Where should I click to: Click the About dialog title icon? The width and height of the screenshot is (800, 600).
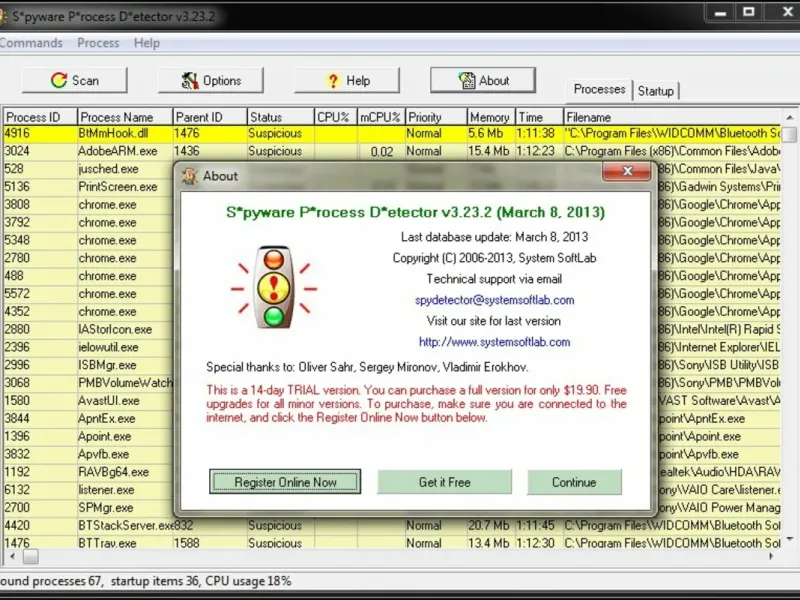[190, 176]
